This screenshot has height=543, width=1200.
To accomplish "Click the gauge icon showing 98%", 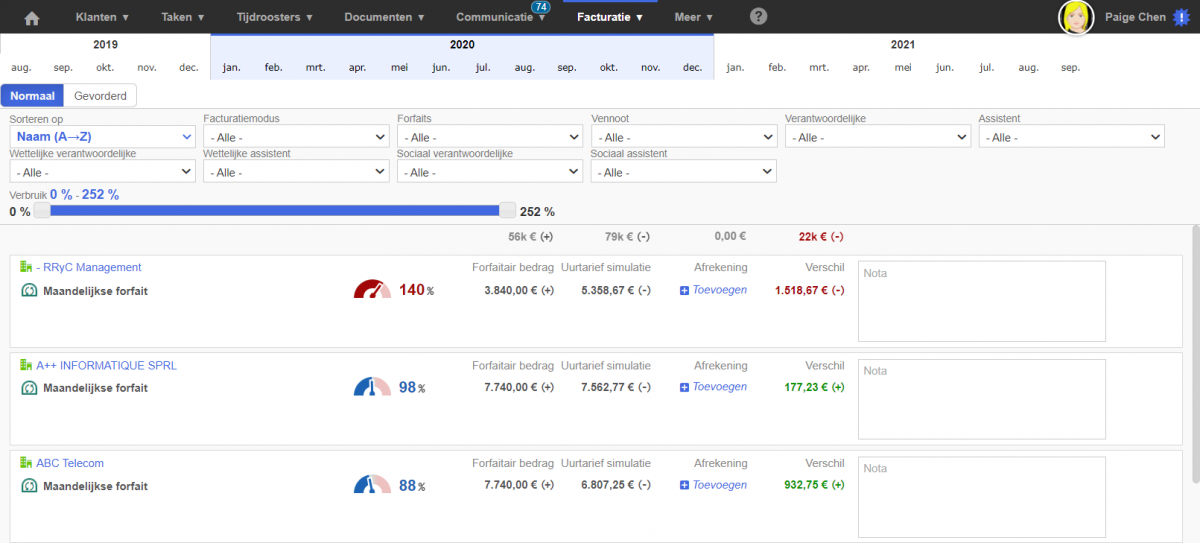I will tap(372, 387).
